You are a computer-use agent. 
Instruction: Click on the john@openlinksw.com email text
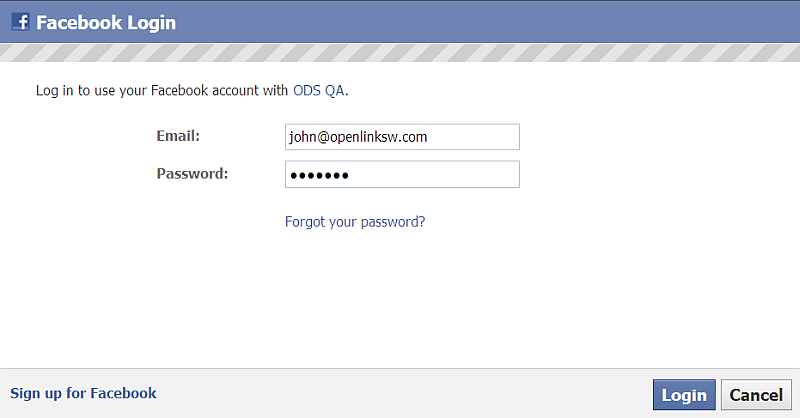(358, 137)
